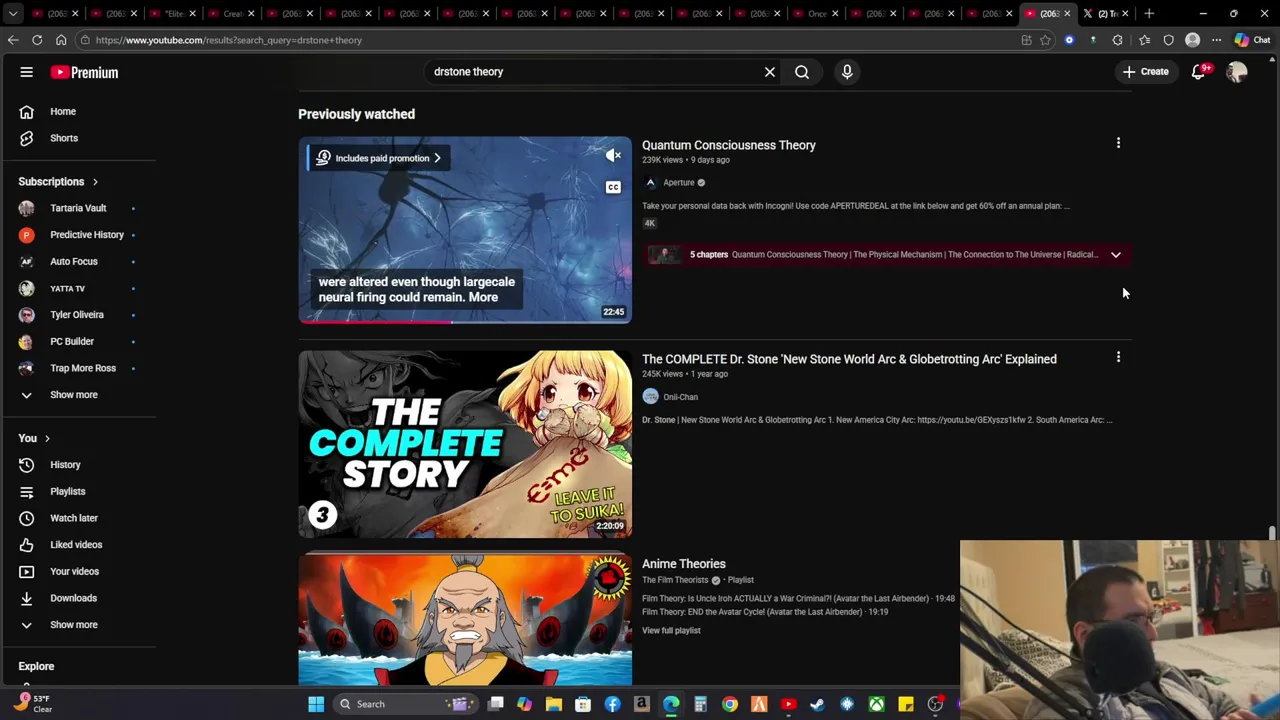
Task: Open more options for Dr. Stone video
Action: click(x=1118, y=357)
